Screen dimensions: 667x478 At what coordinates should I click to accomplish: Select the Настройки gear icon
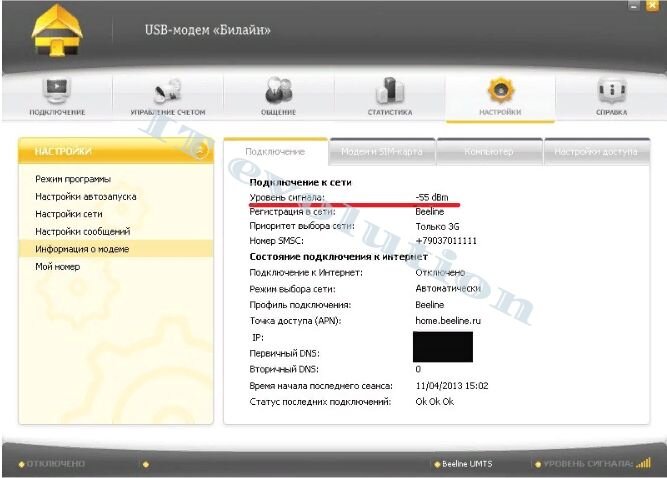point(500,90)
